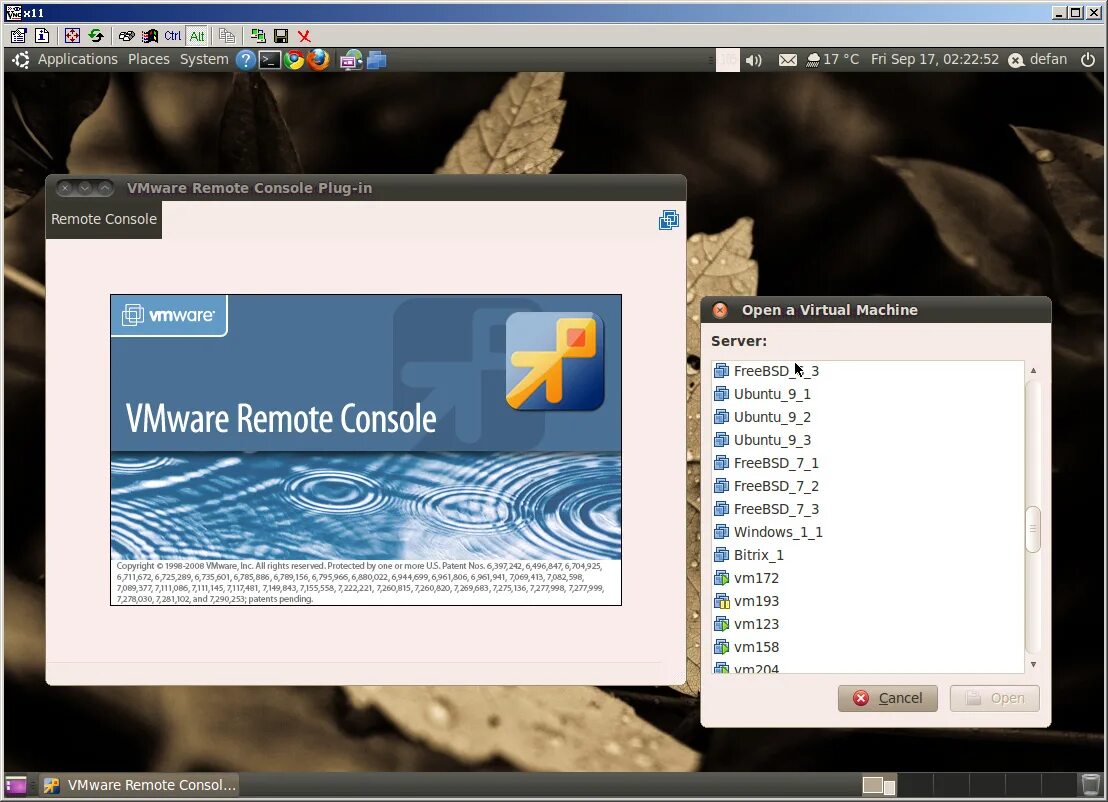
Task: Roll up VMware Remote Console Plug-in window
Action: [105, 188]
